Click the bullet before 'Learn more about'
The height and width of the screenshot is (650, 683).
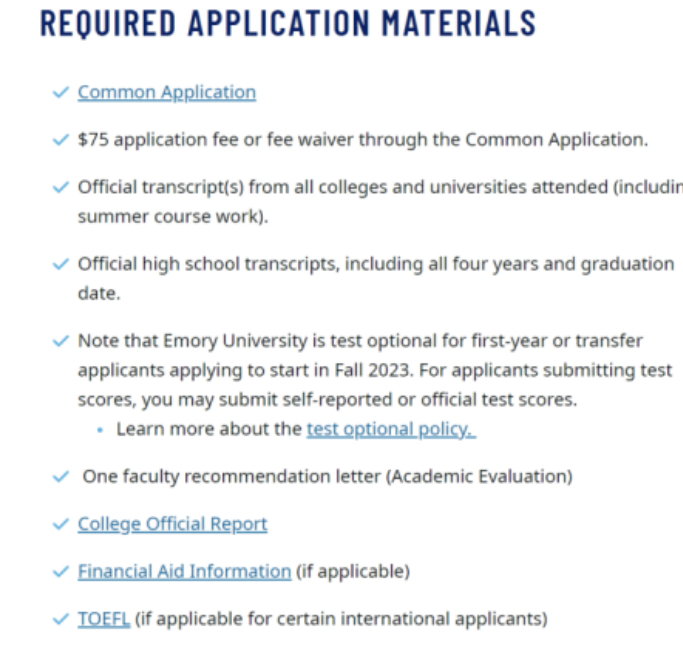pyautogui.click(x=101, y=430)
